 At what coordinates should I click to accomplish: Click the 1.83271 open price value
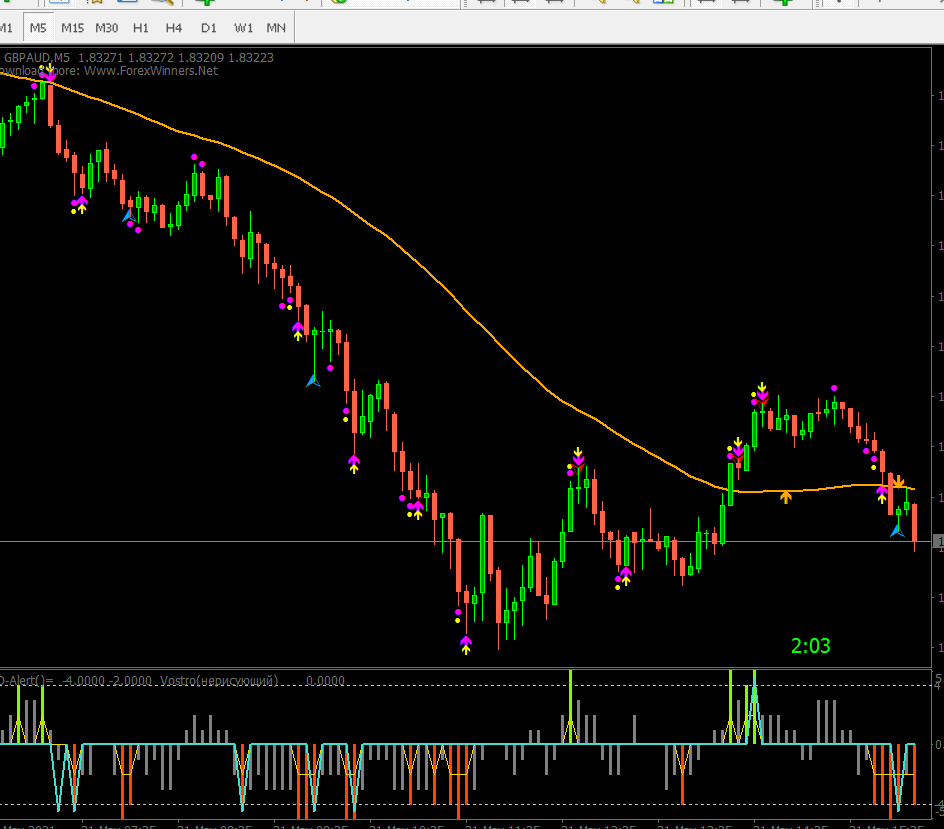[x=101, y=58]
